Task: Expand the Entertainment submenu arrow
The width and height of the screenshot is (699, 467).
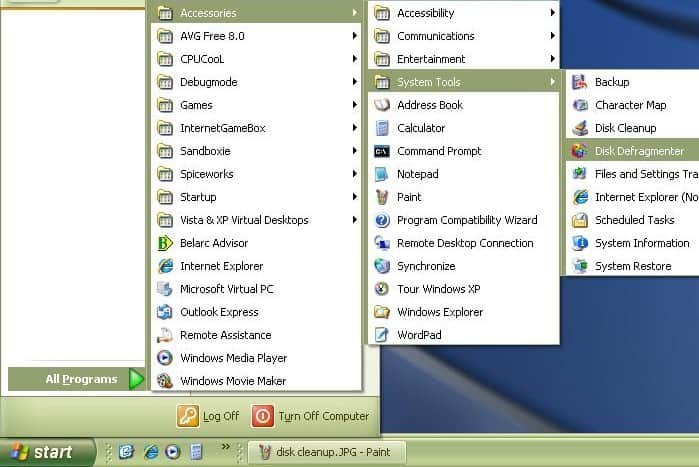Action: (x=552, y=59)
